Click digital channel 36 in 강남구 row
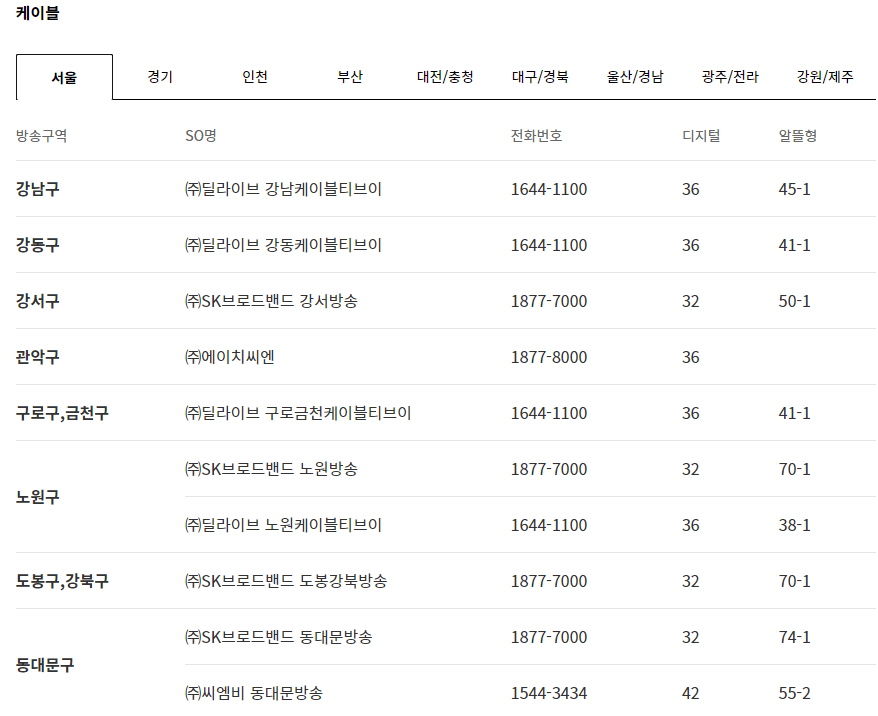878x716 pixels. [690, 189]
